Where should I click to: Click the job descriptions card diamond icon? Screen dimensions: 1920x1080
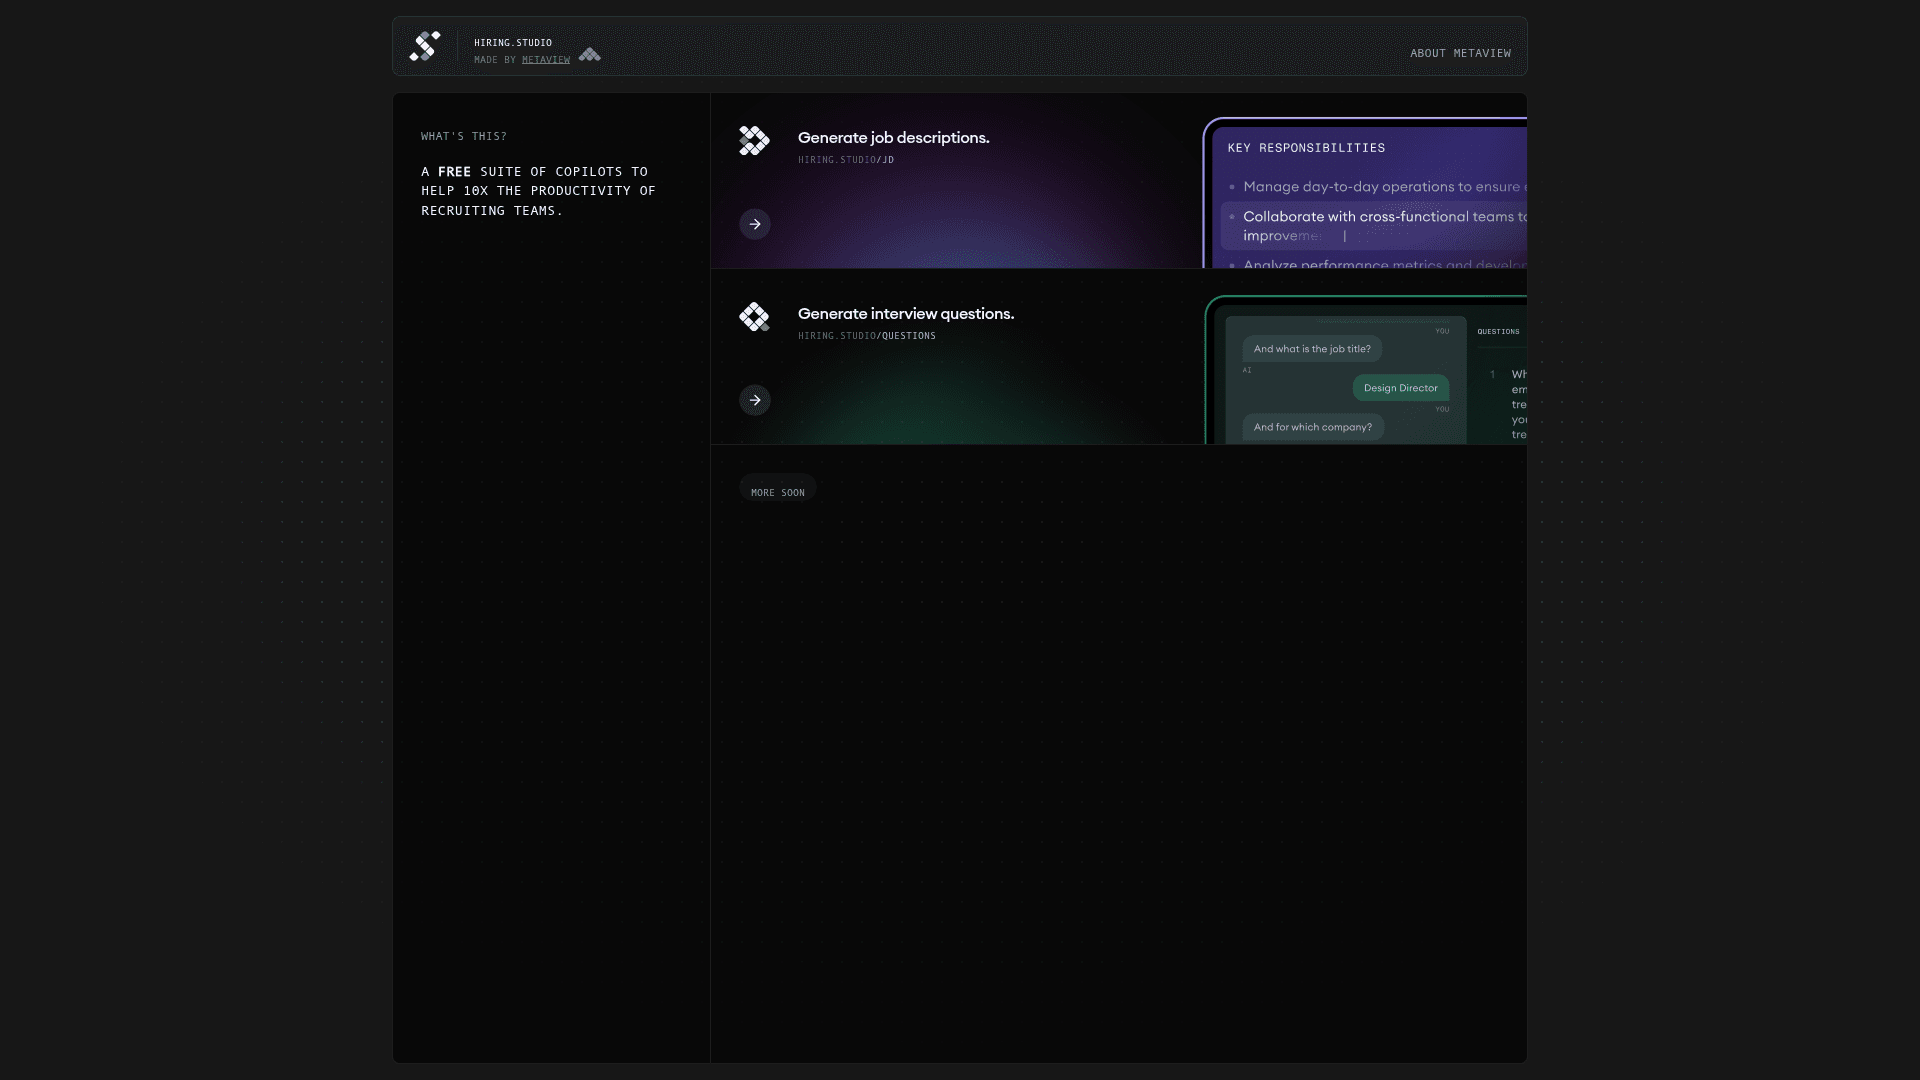point(755,140)
